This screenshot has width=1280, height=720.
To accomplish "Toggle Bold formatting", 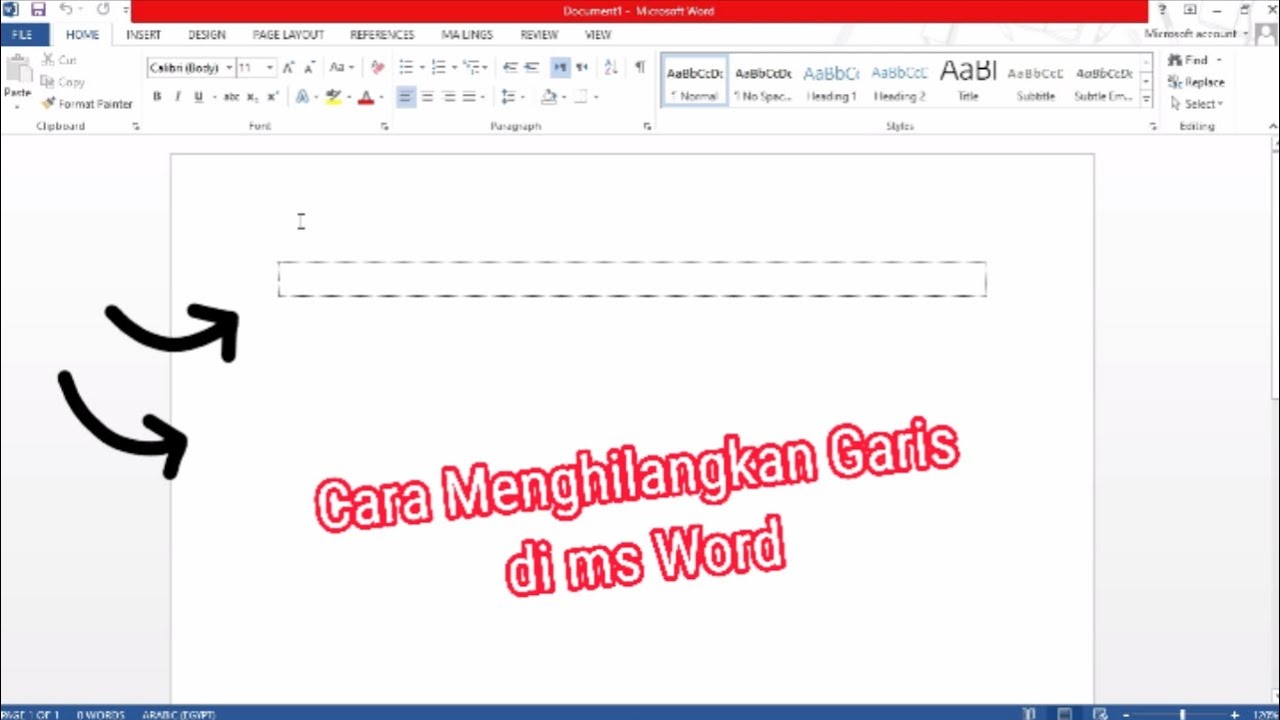I will click(x=157, y=97).
